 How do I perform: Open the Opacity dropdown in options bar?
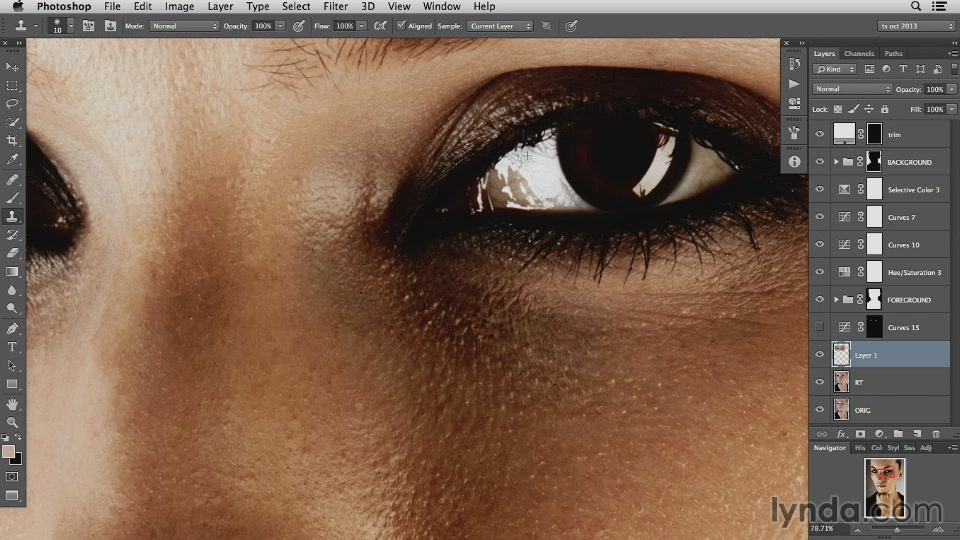click(x=280, y=26)
